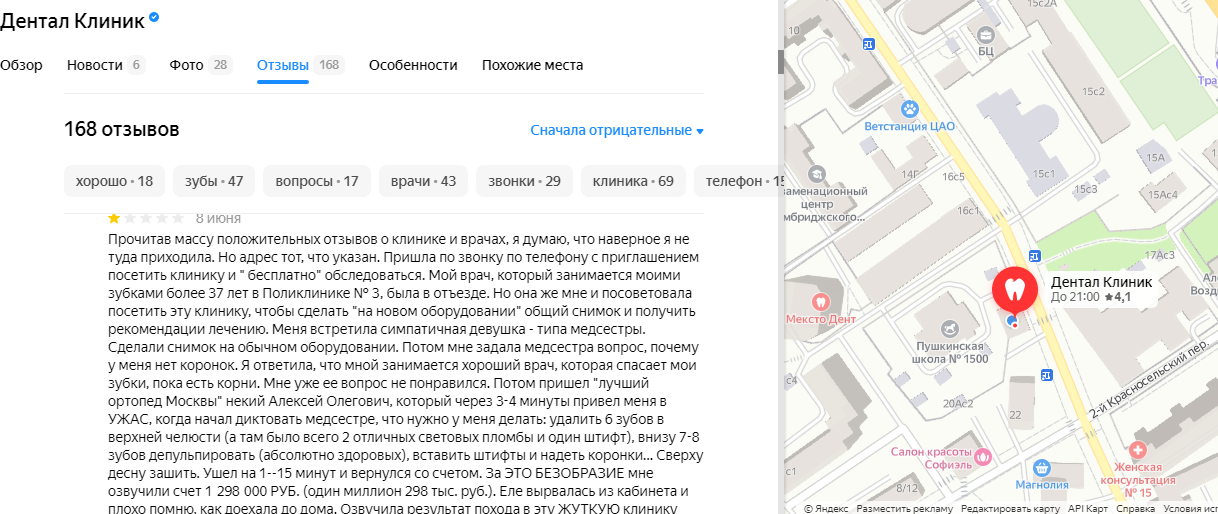Select the Отзывы tab
Screen dimensions: 1218x514
pyautogui.click(x=300, y=65)
